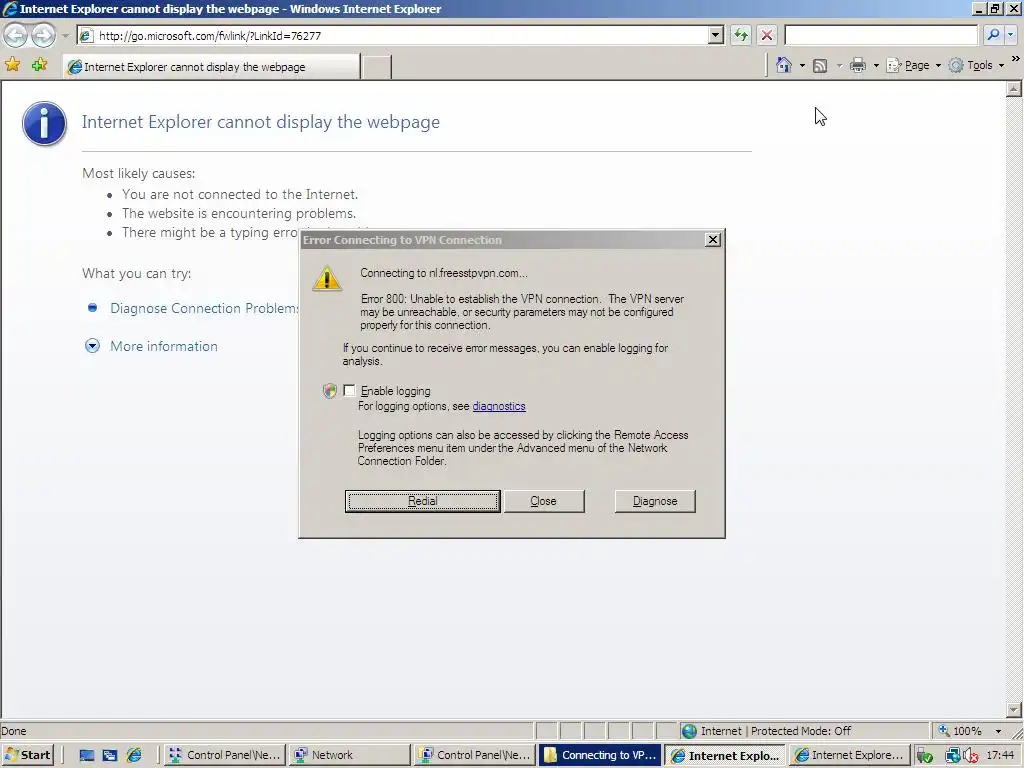The height and width of the screenshot is (768, 1024).
Task: Expand the toolbar overflow chevron
Action: 1016,59
